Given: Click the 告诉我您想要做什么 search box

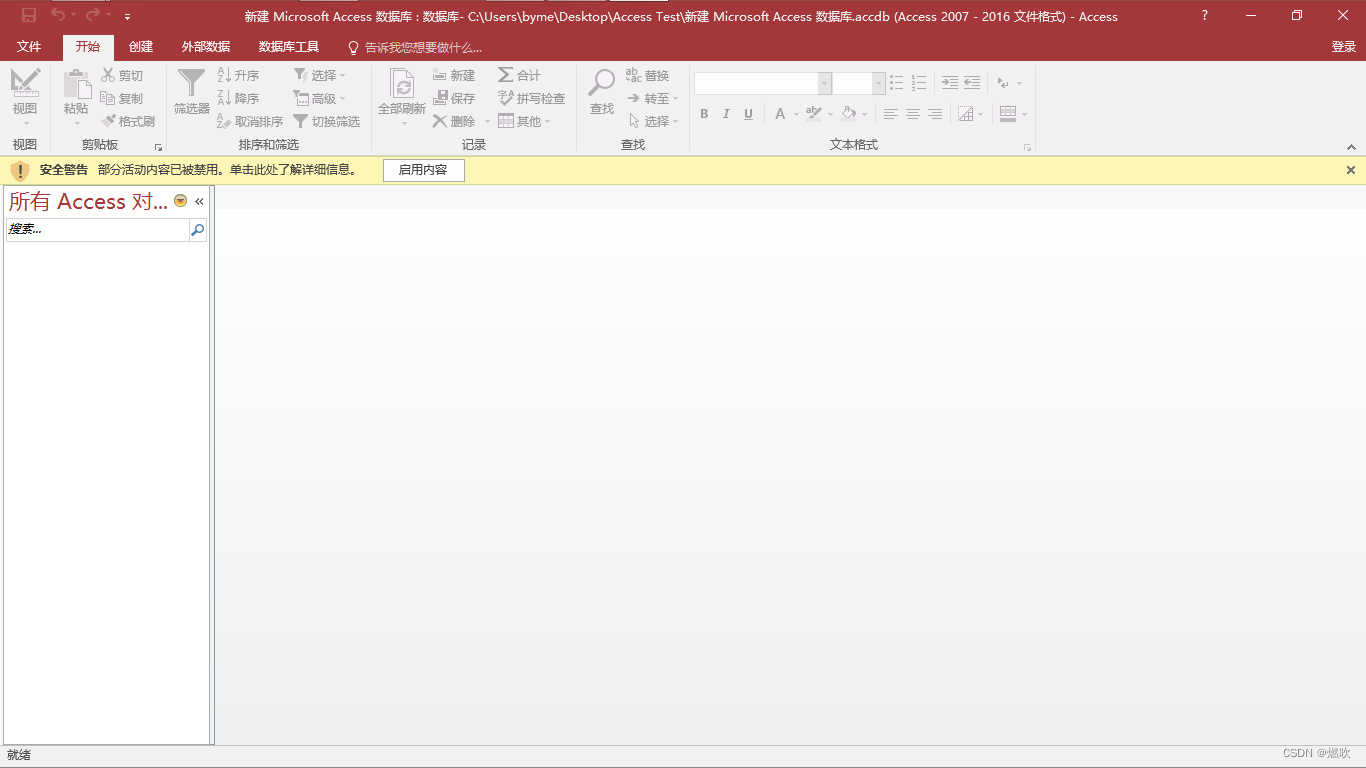Looking at the screenshot, I should (415, 47).
